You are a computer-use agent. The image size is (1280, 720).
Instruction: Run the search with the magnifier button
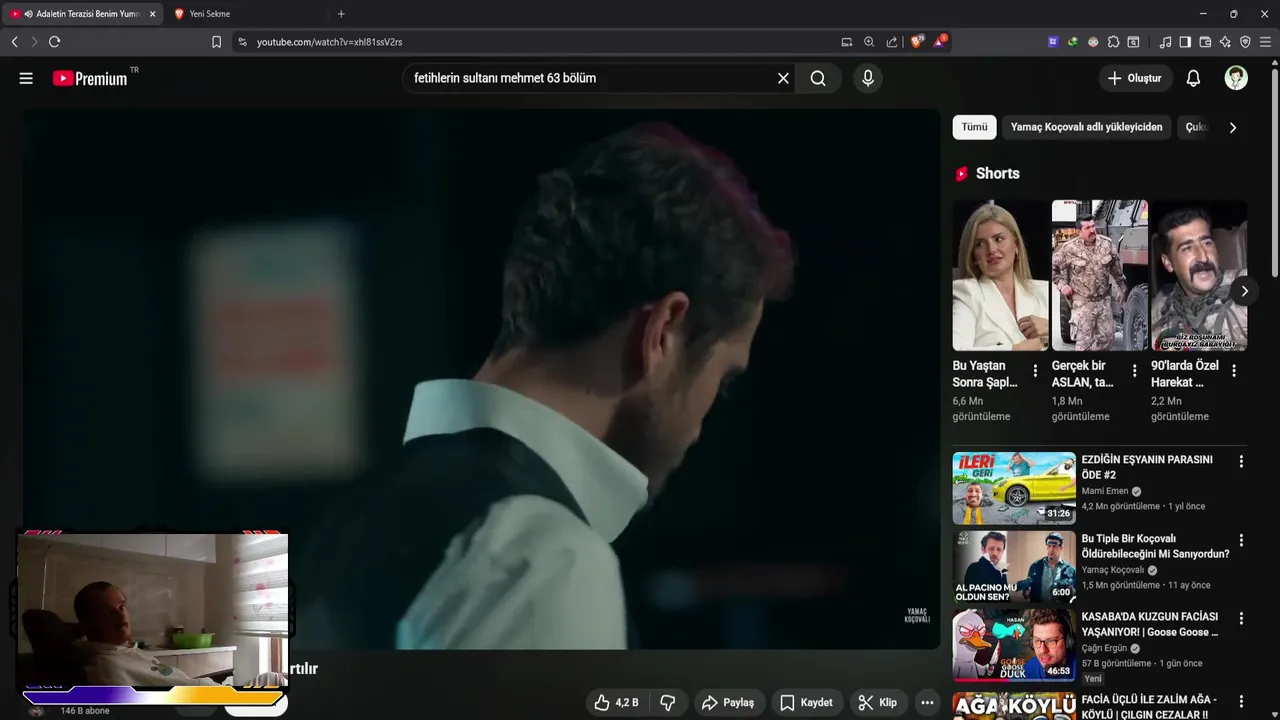pyautogui.click(x=818, y=78)
